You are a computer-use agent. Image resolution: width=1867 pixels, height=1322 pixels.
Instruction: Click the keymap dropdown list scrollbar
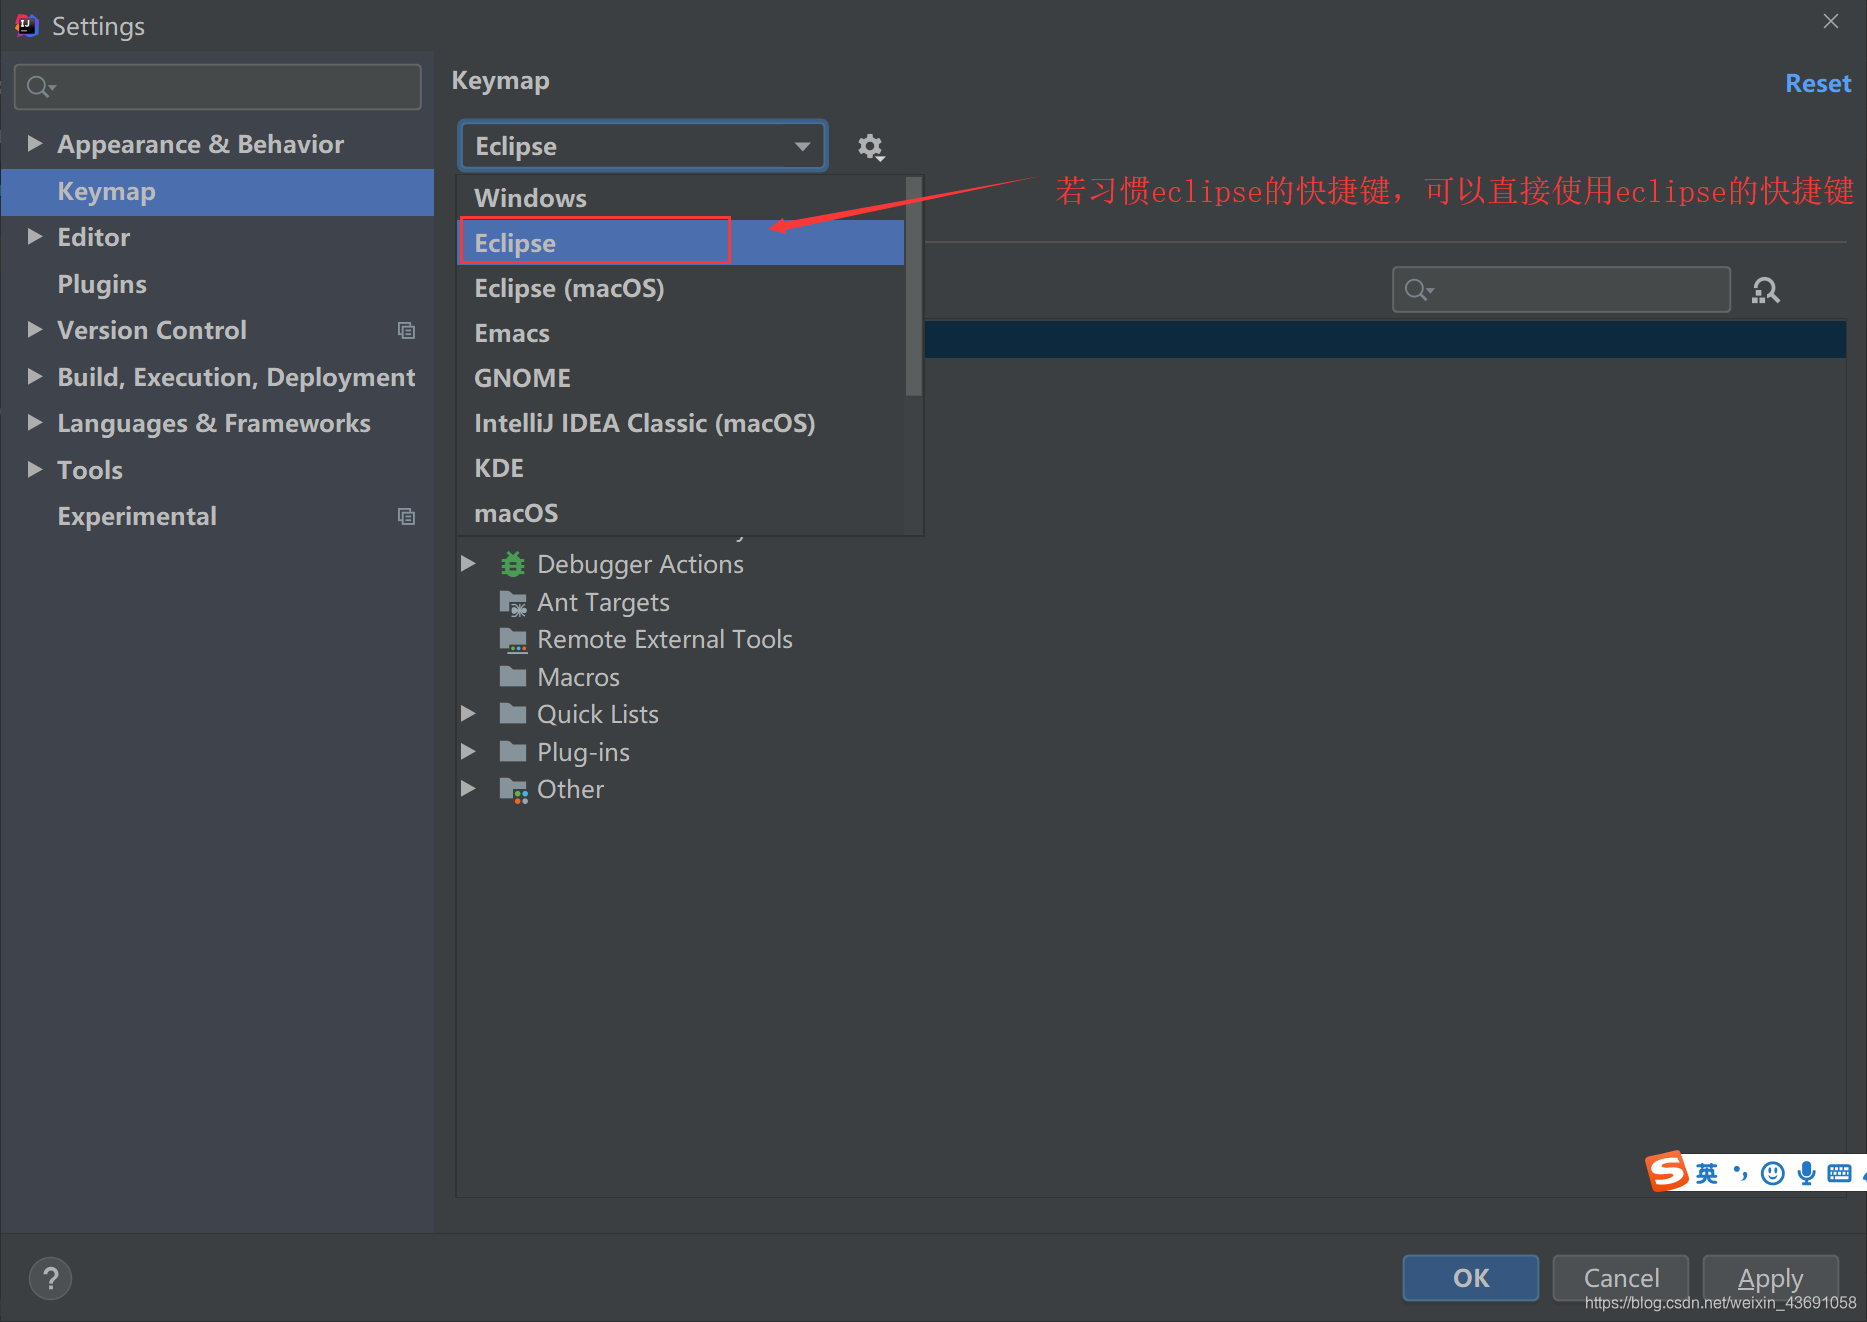point(913,288)
